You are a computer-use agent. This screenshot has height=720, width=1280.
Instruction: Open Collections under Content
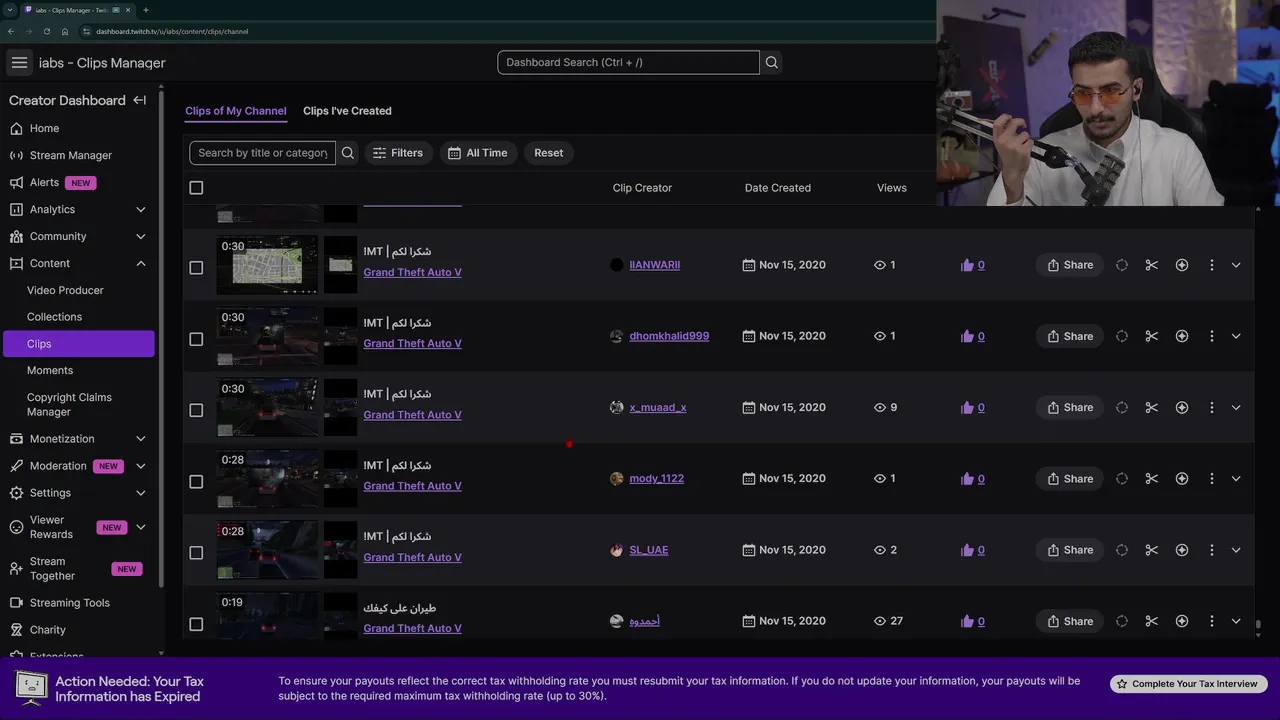click(x=54, y=317)
